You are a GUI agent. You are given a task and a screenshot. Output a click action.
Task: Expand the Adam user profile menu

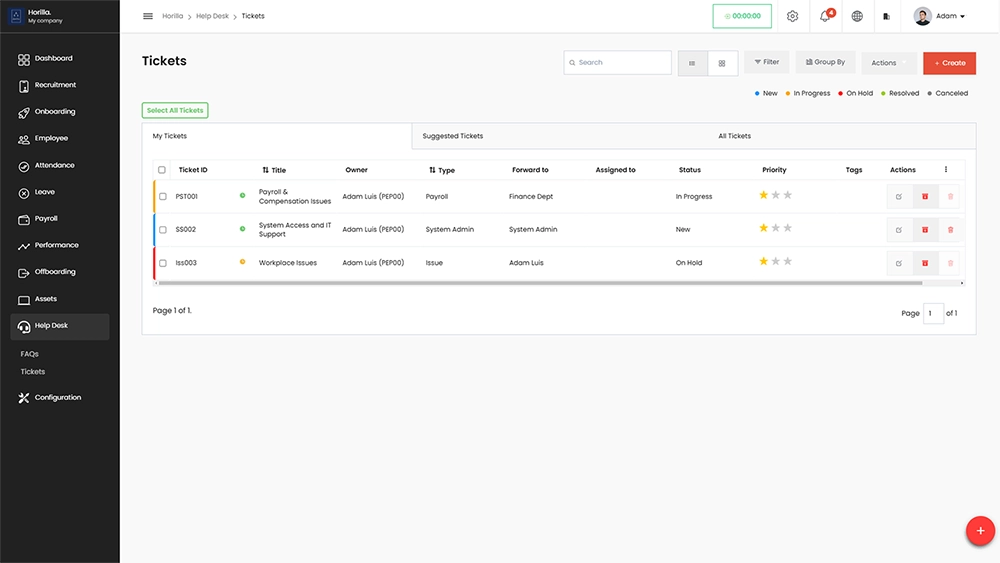tap(939, 16)
